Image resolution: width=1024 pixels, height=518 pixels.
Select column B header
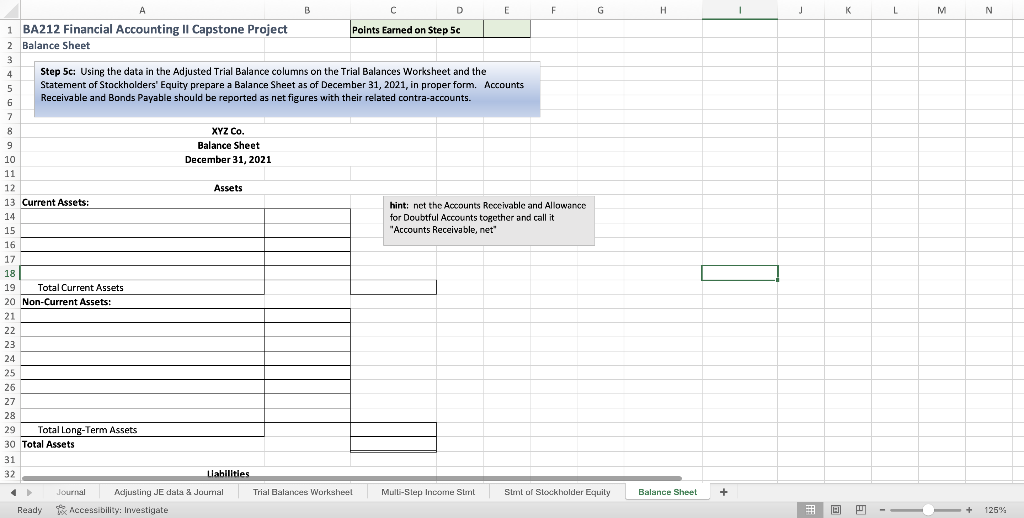(x=307, y=10)
